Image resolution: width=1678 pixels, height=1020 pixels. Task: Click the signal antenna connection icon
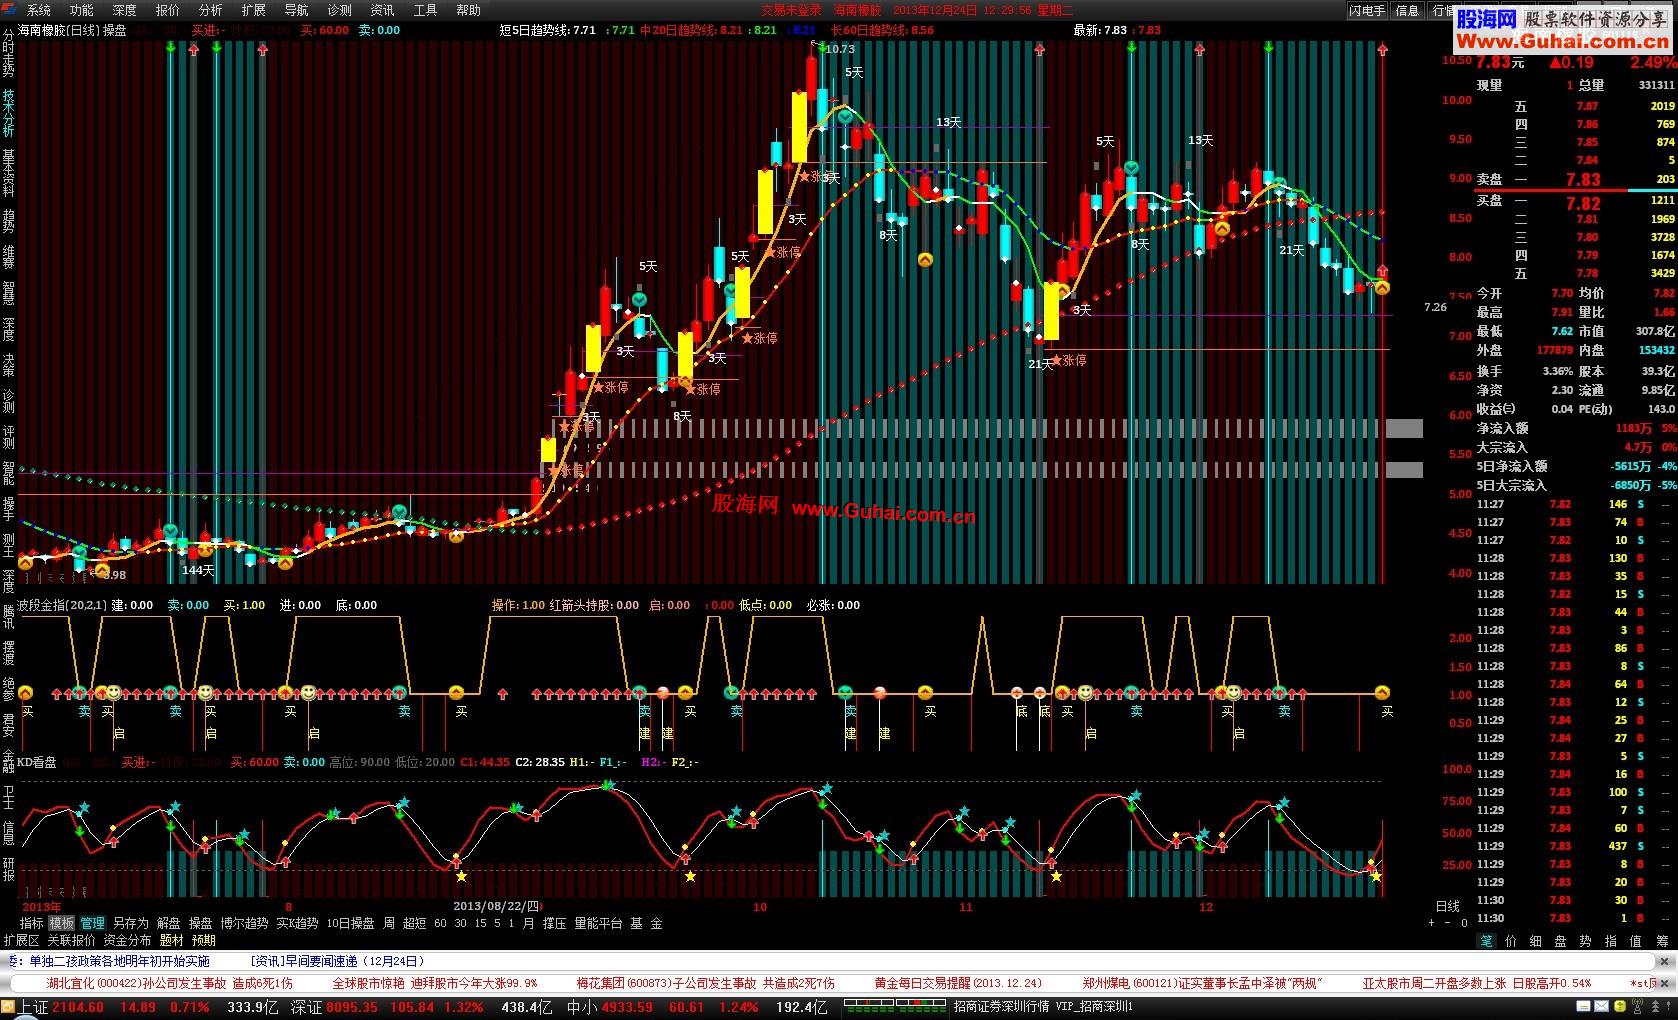tap(1638, 1006)
